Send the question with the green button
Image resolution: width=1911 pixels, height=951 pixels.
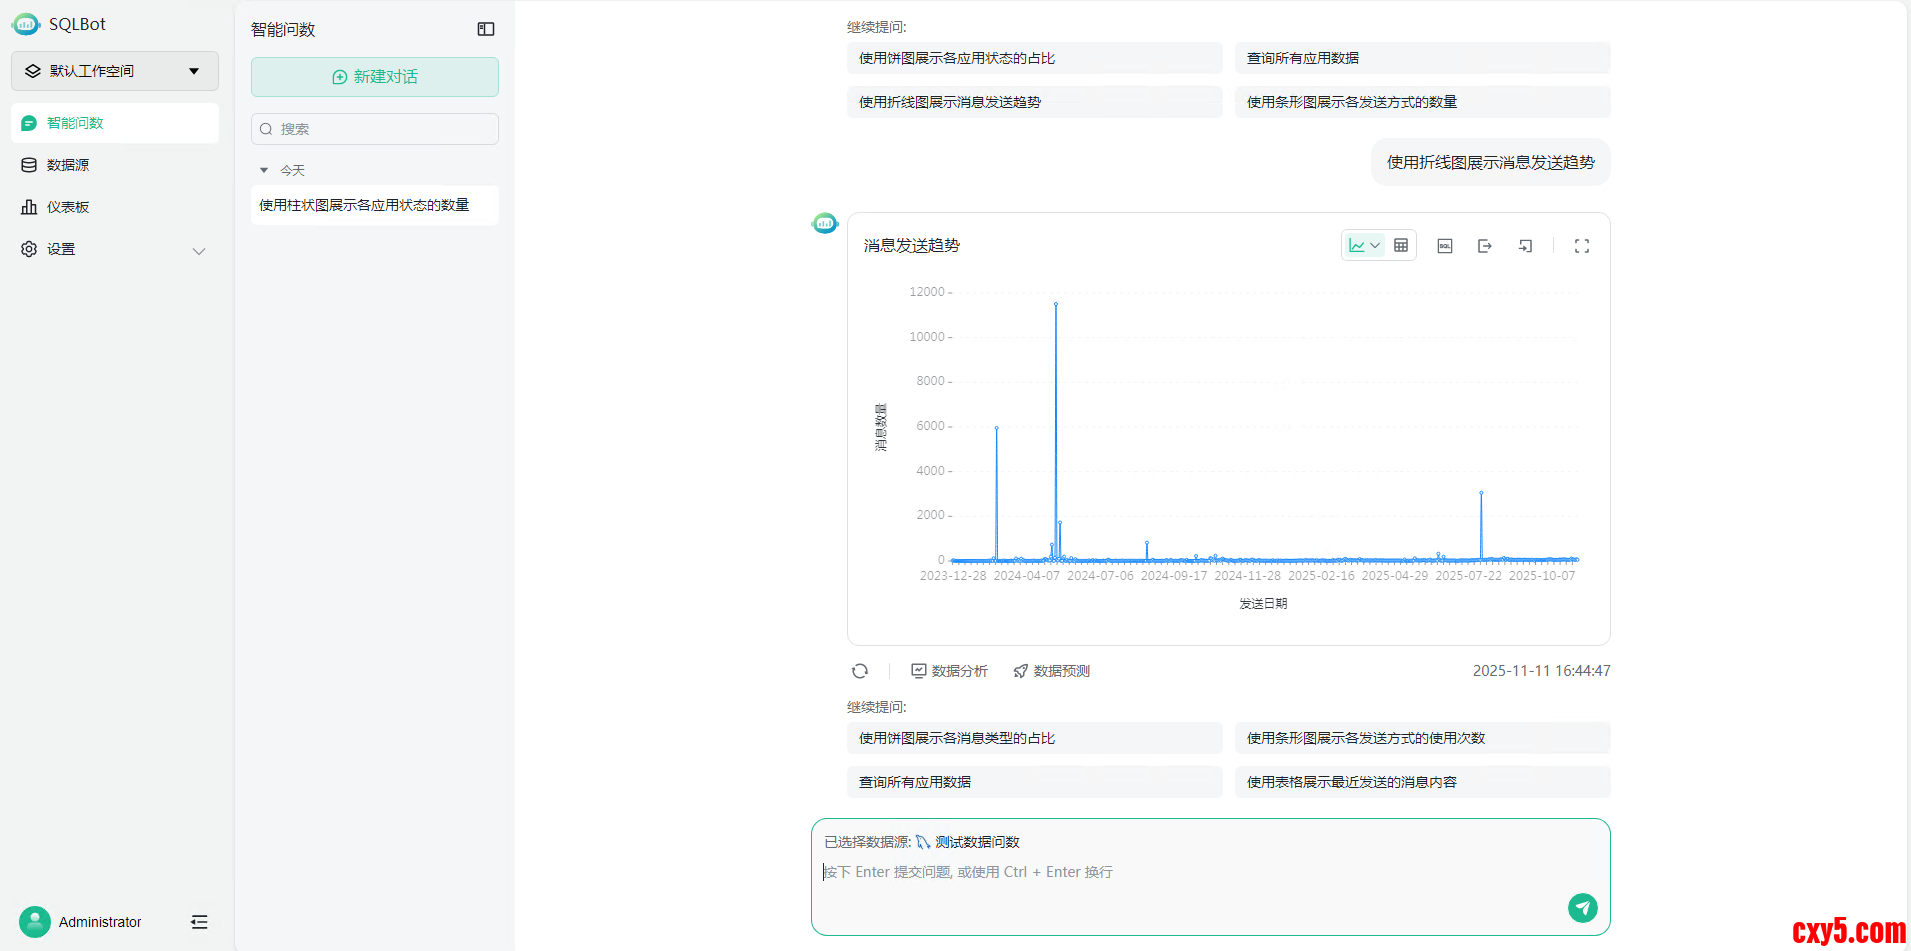1582,907
